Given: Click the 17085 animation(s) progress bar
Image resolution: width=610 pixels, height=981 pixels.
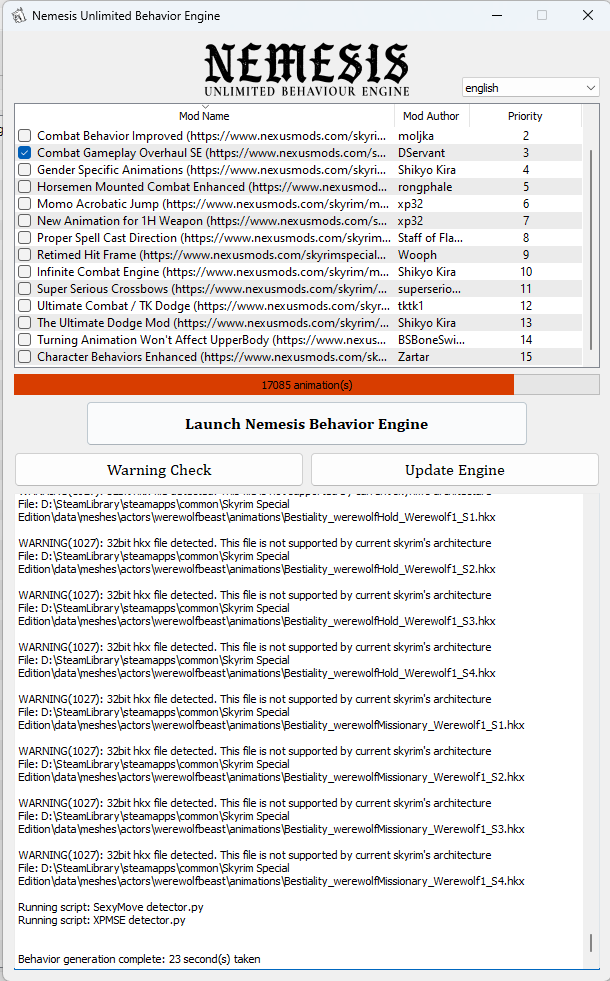Looking at the screenshot, I should coord(307,385).
